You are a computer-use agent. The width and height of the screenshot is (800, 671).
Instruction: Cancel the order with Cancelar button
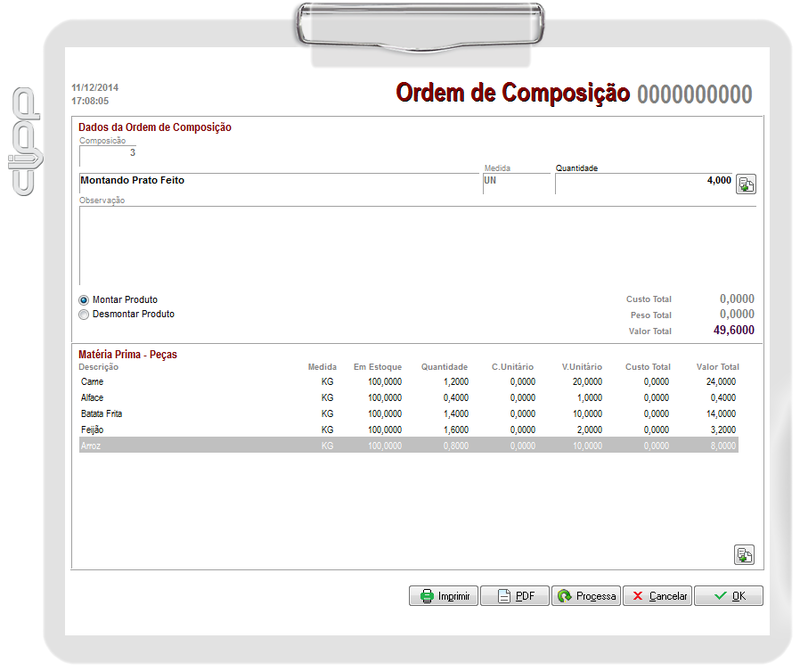(657, 596)
